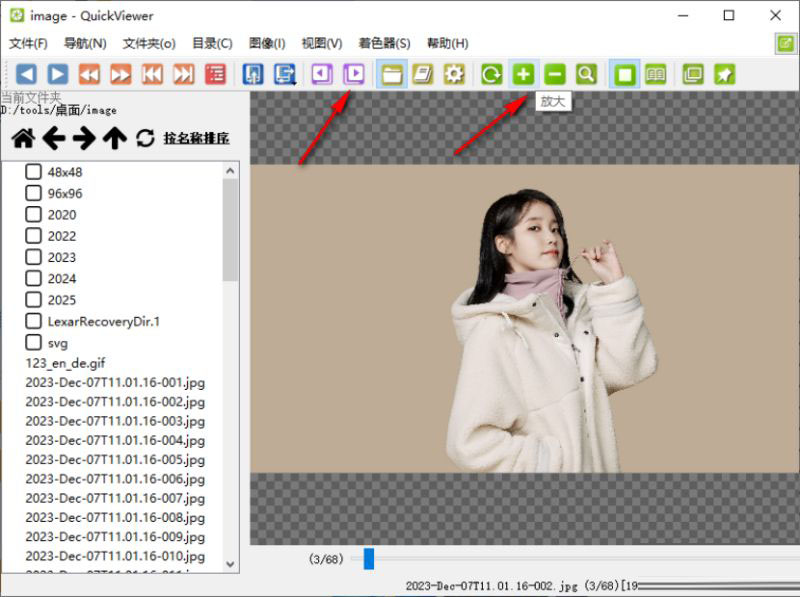Screen dimensions: 800x597
Task: Click the green fullscreen window icon
Action: [693, 74]
